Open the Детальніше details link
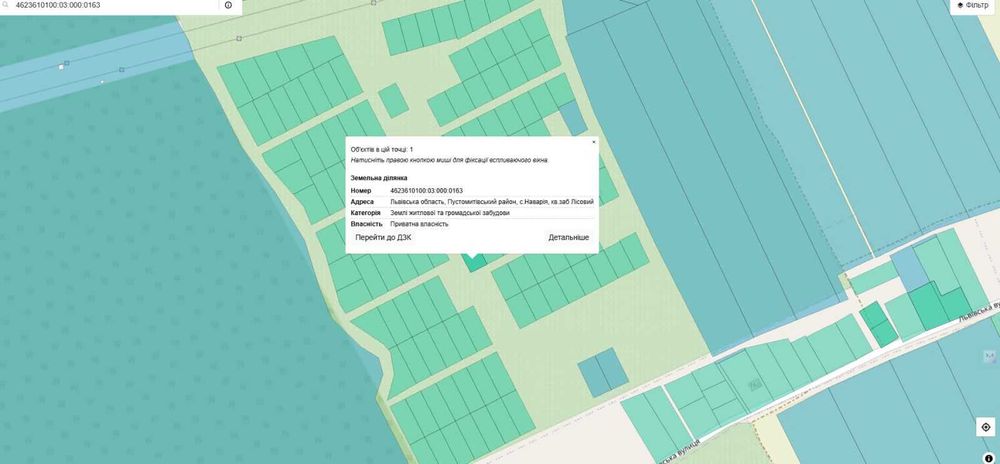 click(569, 237)
